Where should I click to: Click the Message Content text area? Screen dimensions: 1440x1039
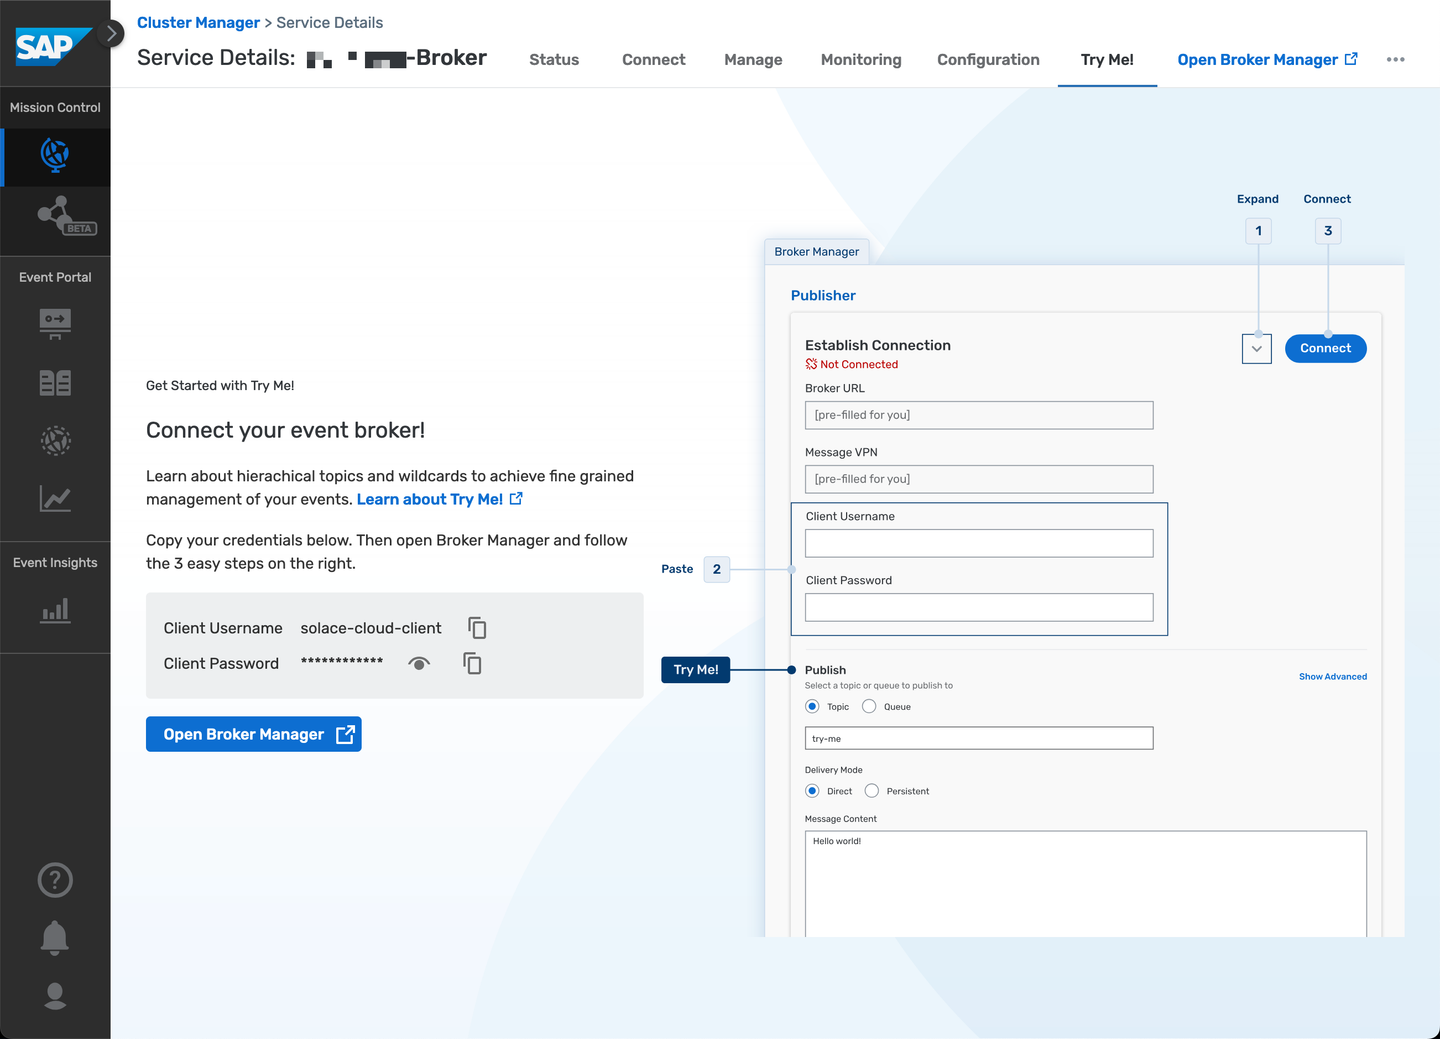(1086, 884)
